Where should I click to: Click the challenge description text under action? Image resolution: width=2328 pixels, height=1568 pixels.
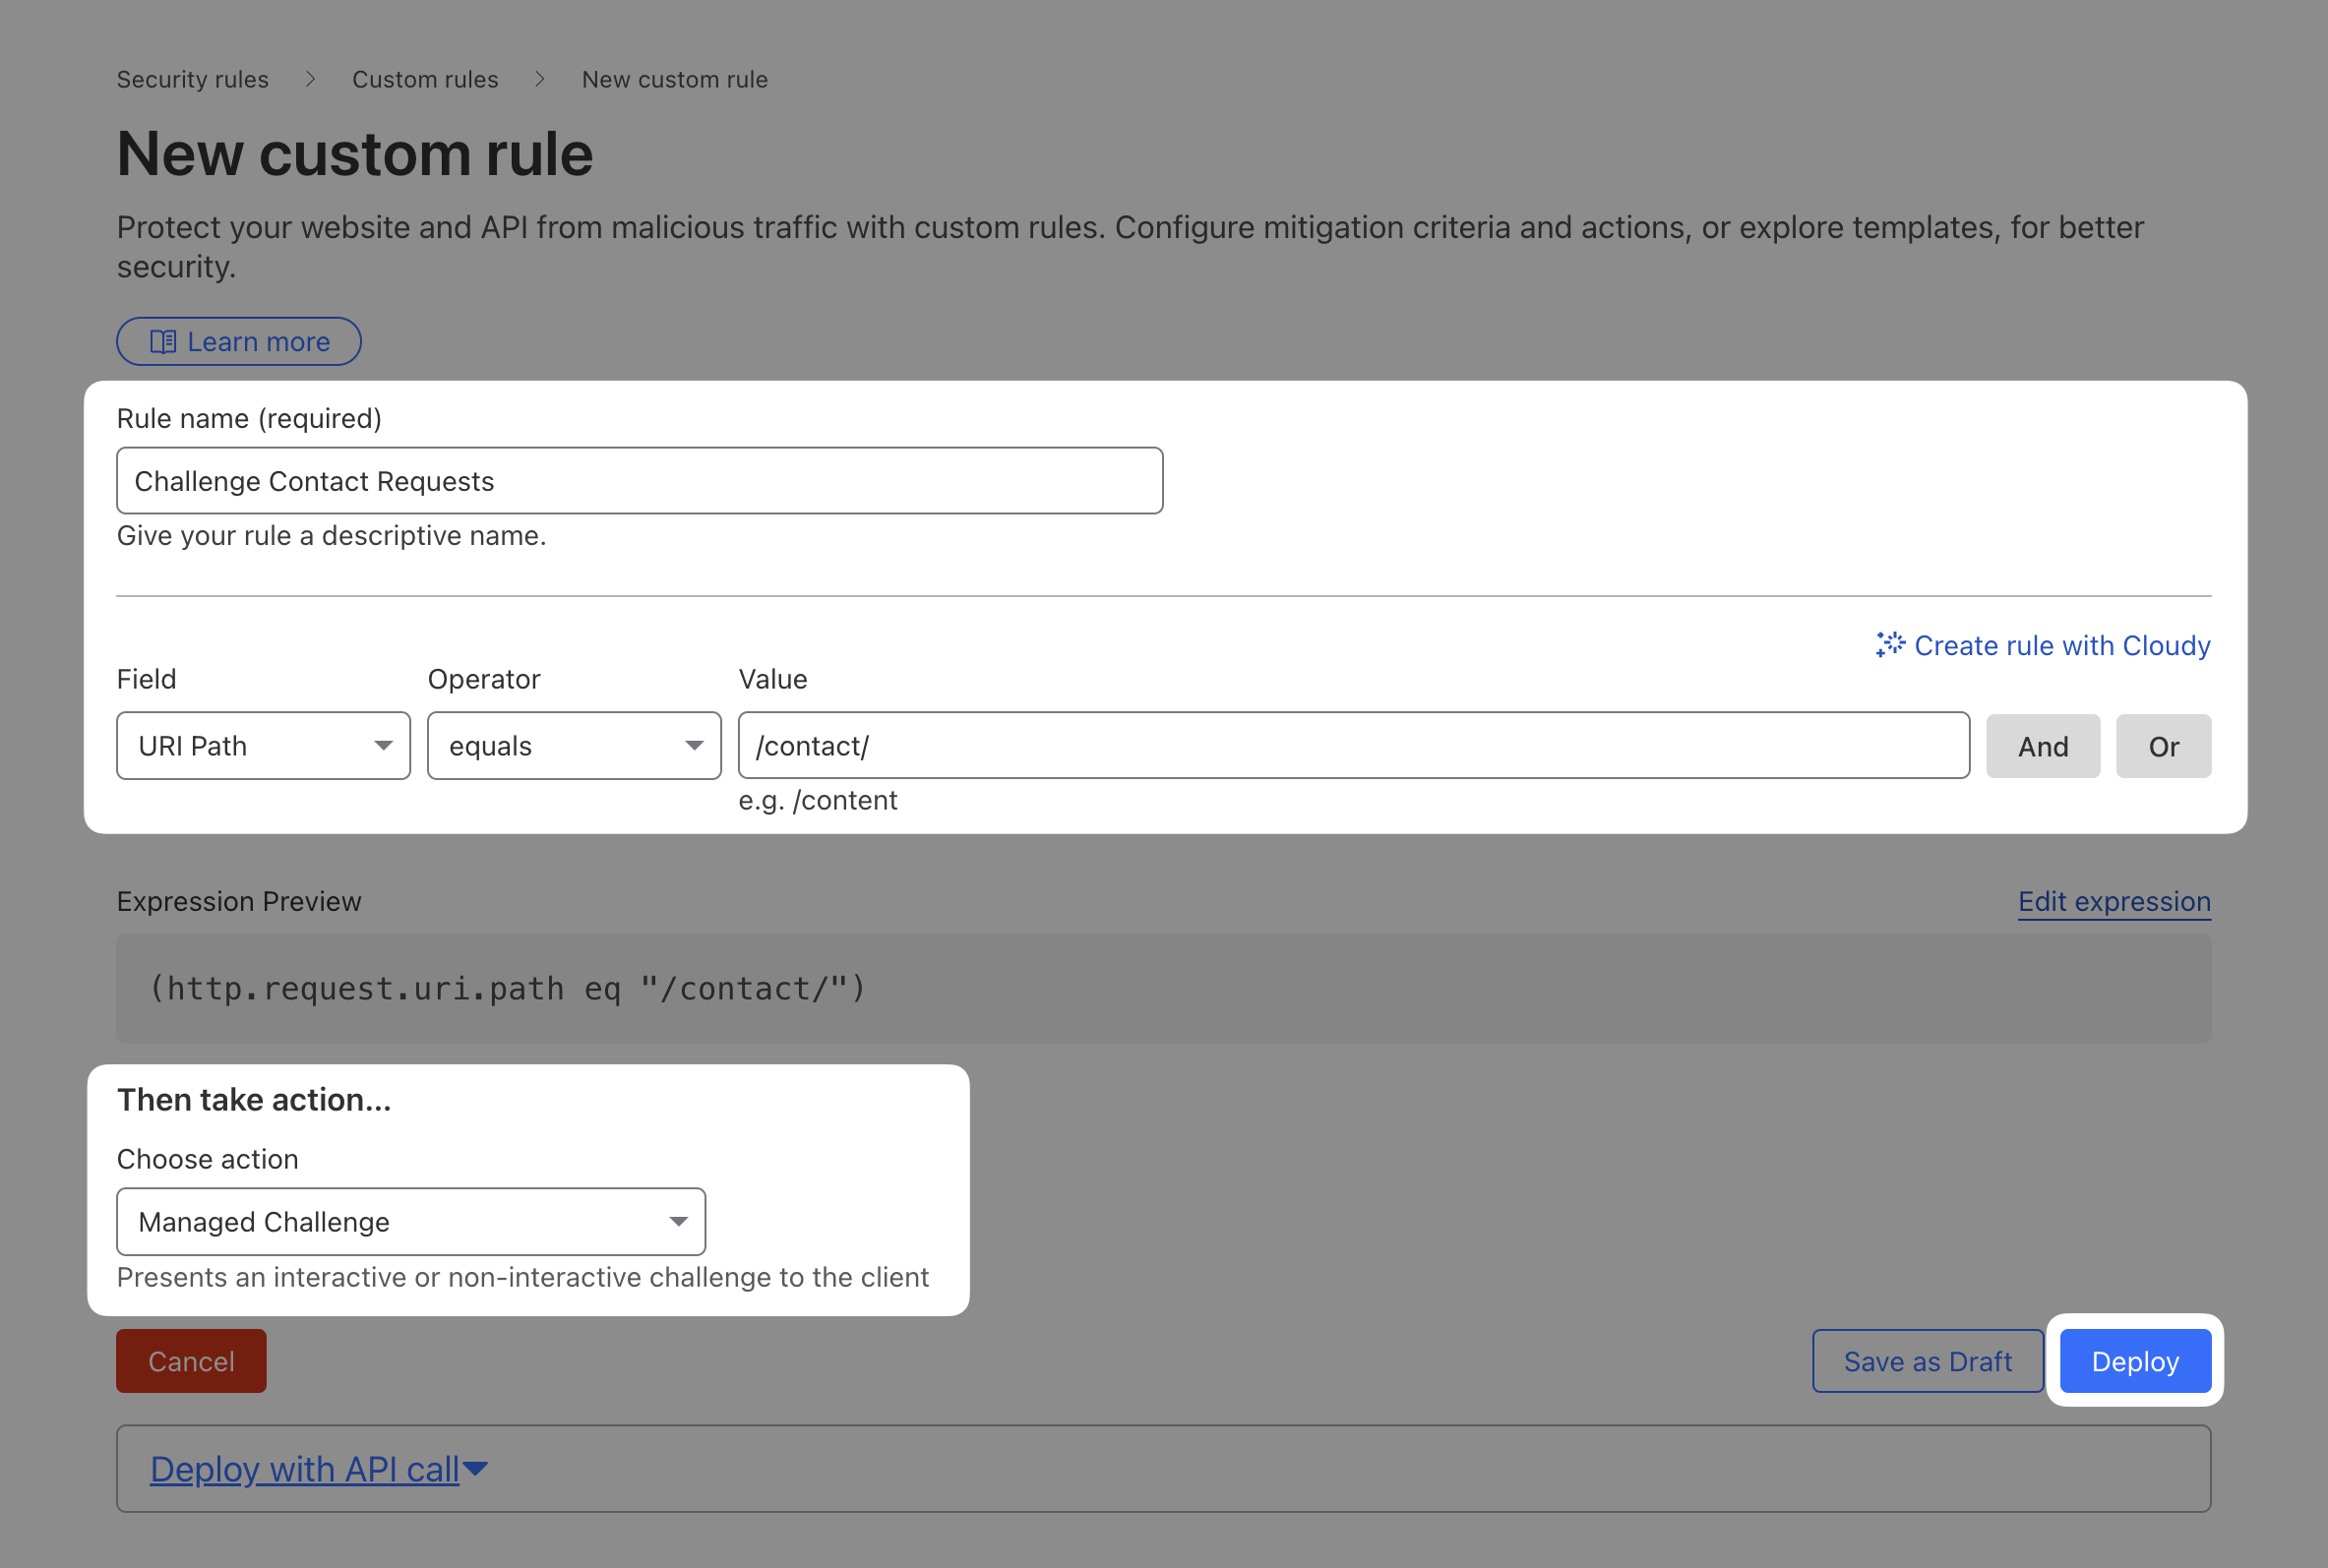[x=523, y=1278]
